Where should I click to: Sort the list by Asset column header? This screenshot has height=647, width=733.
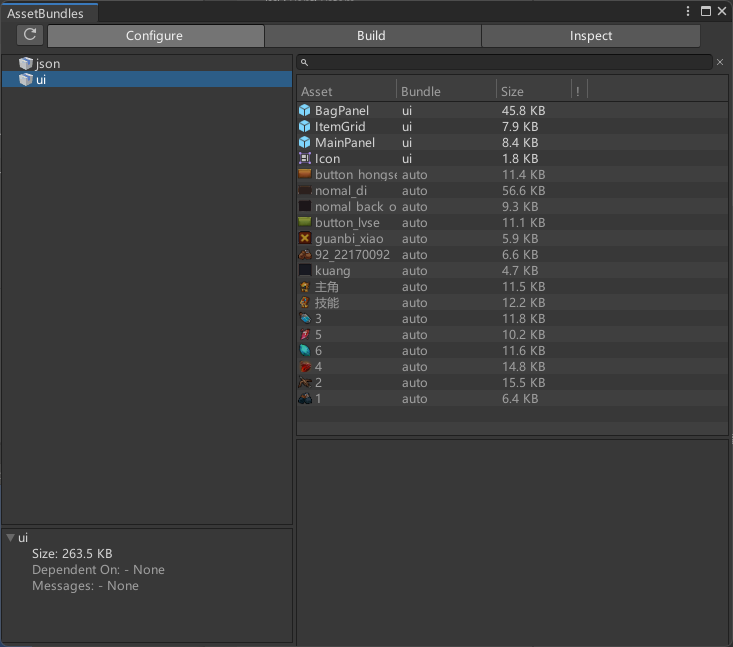point(346,91)
